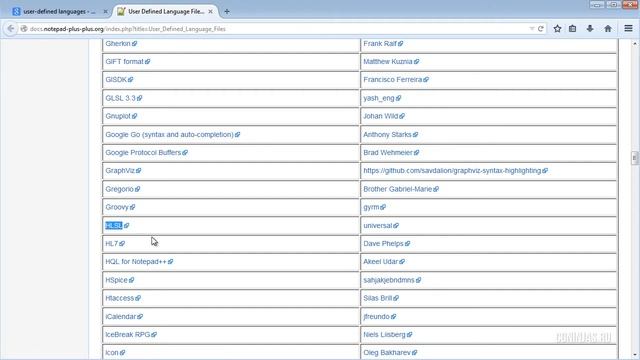640x360 pixels.
Task: Click the vertical scrollbar thumb
Action: point(634,158)
